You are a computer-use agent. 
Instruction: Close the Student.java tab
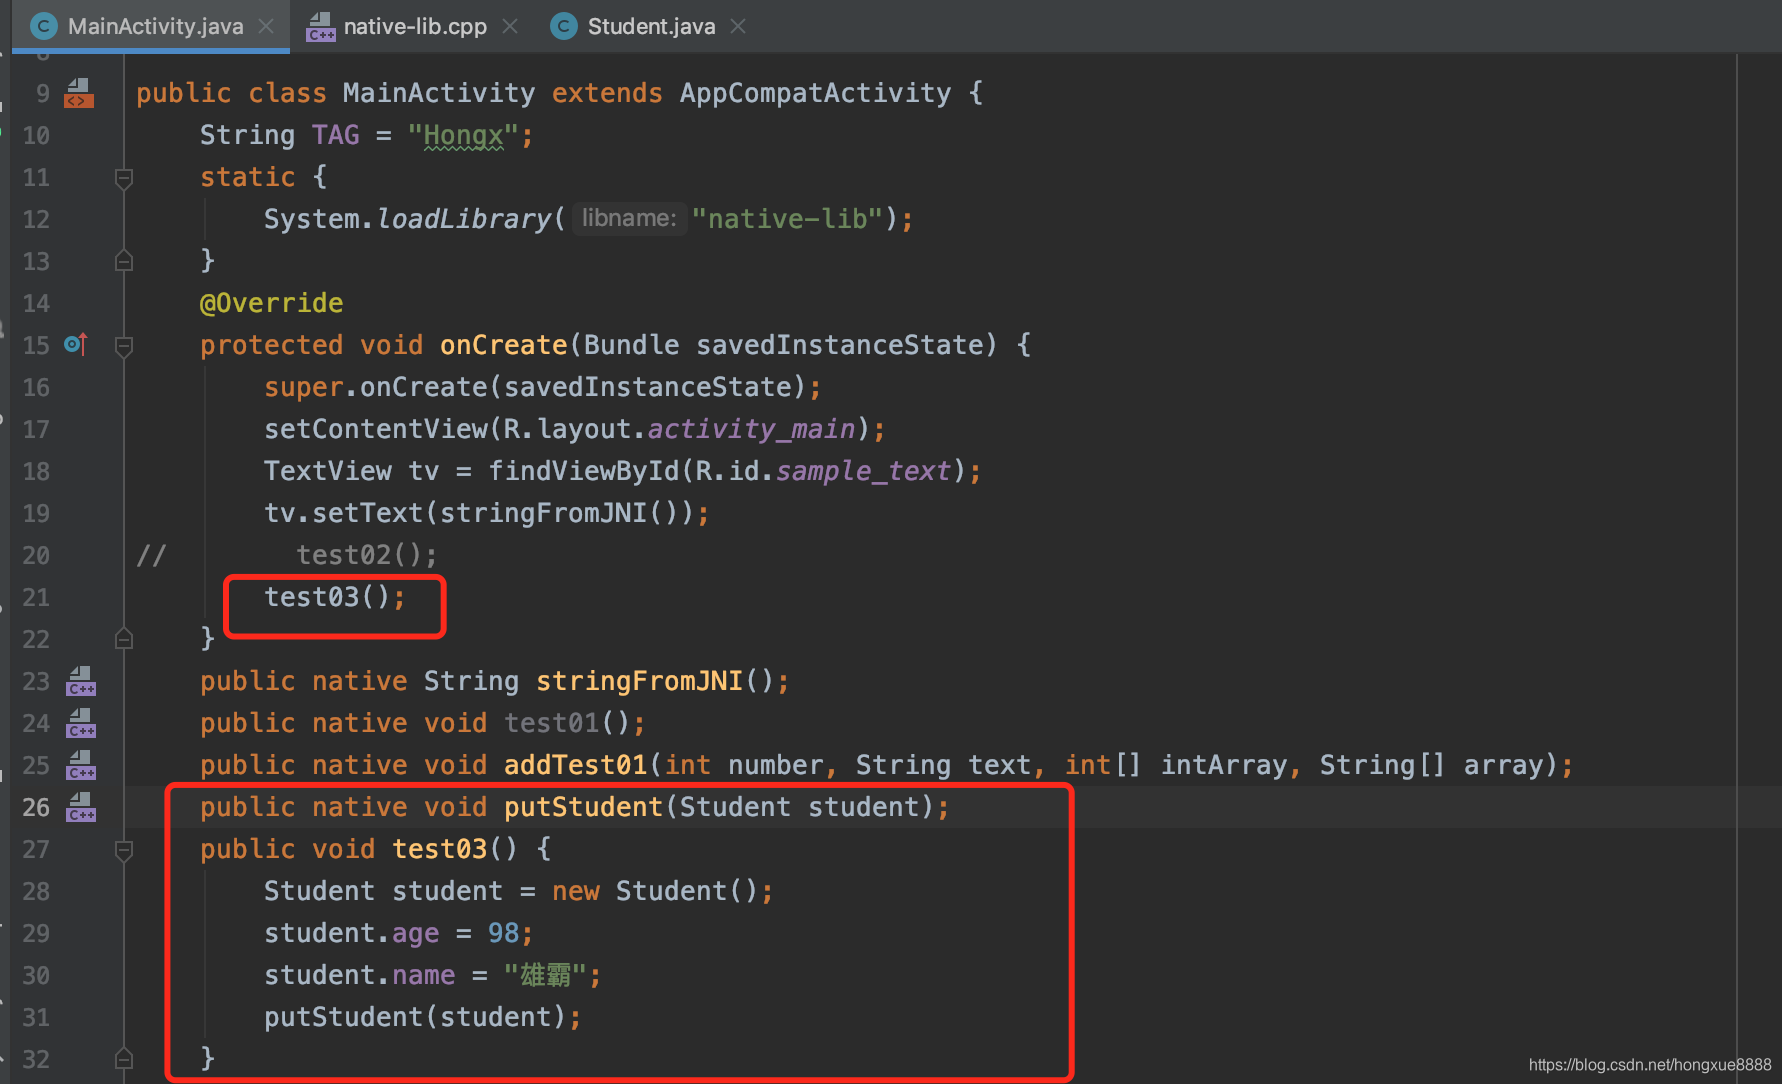tap(738, 26)
